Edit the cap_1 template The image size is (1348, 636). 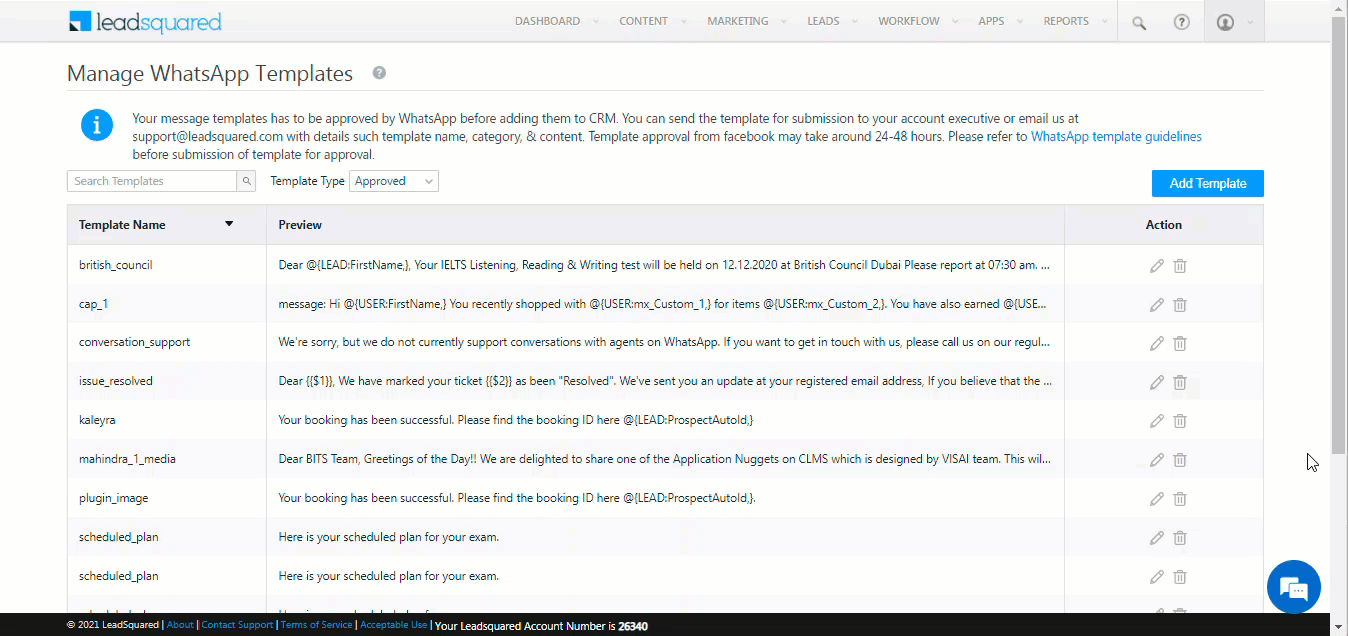(1157, 305)
